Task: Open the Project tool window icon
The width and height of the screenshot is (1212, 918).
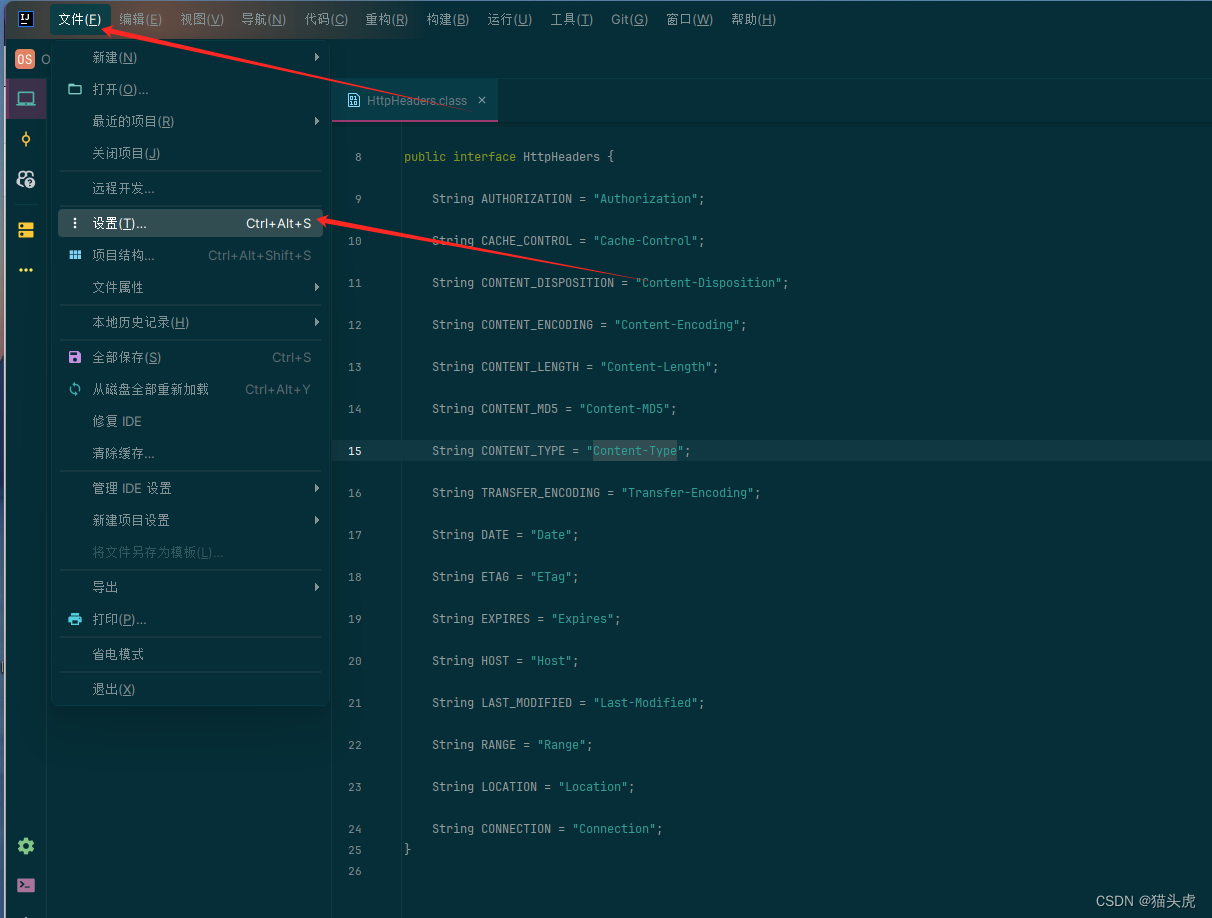Action: pyautogui.click(x=26, y=98)
